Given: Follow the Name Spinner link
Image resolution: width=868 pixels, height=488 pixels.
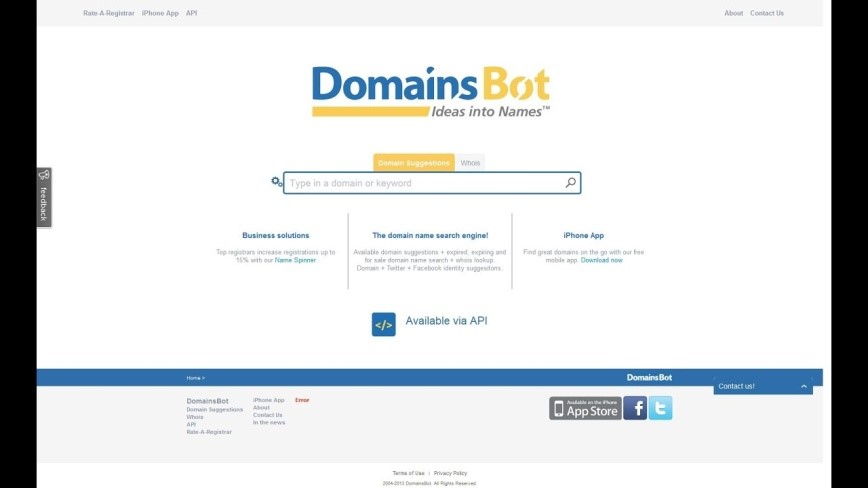Looking at the screenshot, I should point(295,260).
